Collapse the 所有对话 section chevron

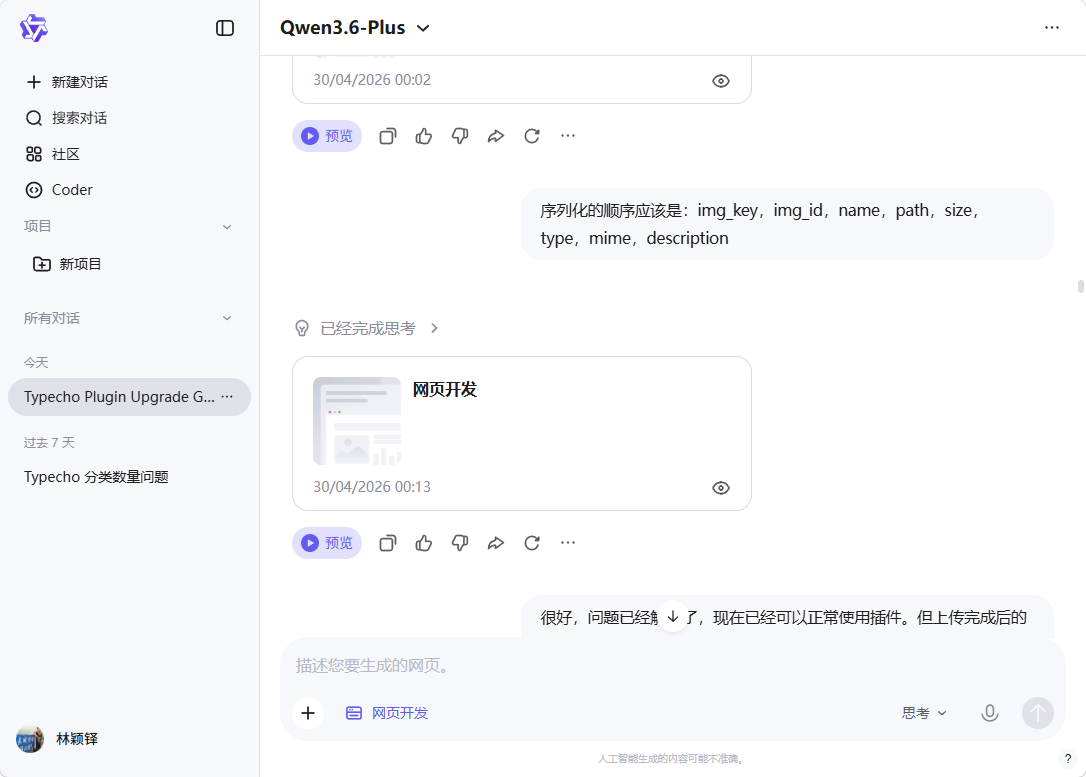(x=226, y=318)
